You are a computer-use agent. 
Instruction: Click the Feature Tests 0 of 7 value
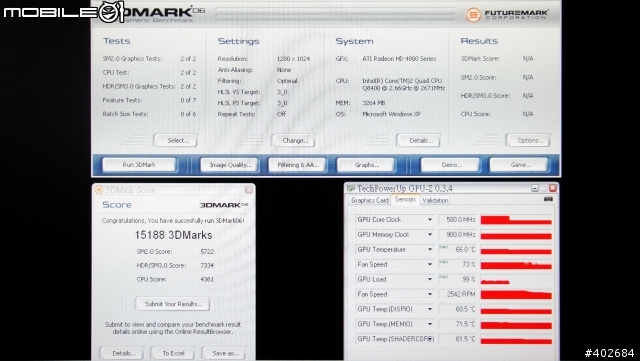pos(188,100)
